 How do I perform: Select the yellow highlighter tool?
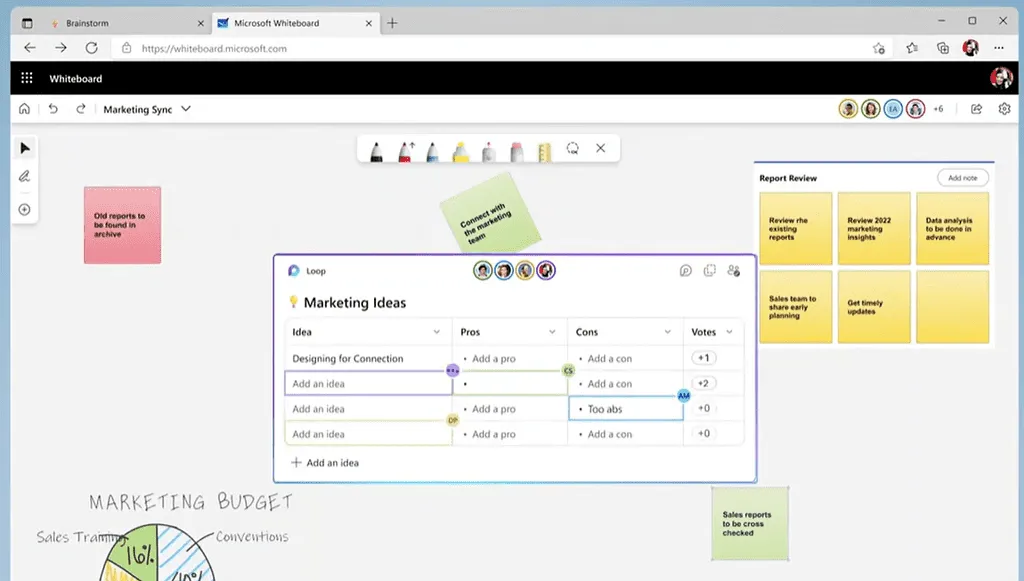point(460,148)
